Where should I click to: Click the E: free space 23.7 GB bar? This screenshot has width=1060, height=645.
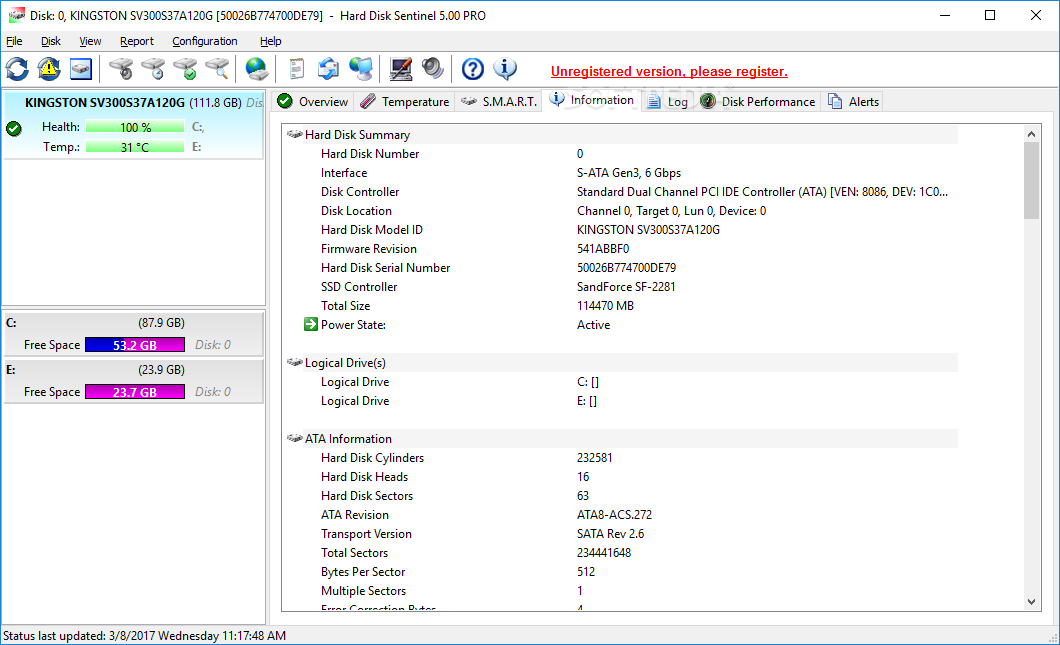click(135, 391)
